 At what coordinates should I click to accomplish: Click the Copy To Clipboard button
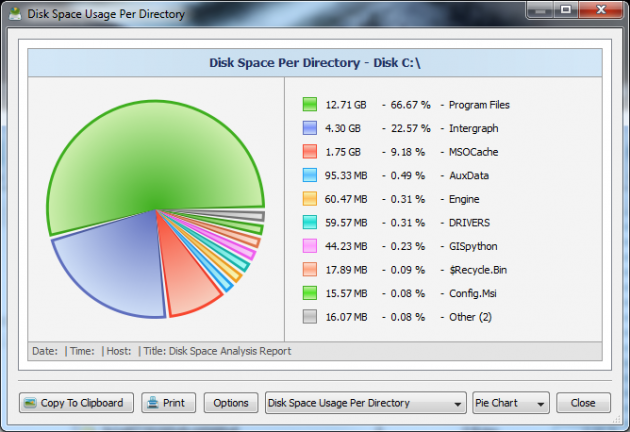pos(76,403)
